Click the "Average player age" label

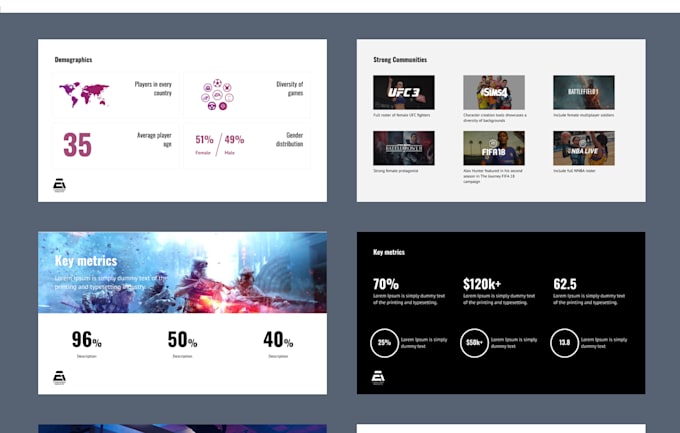click(x=154, y=140)
